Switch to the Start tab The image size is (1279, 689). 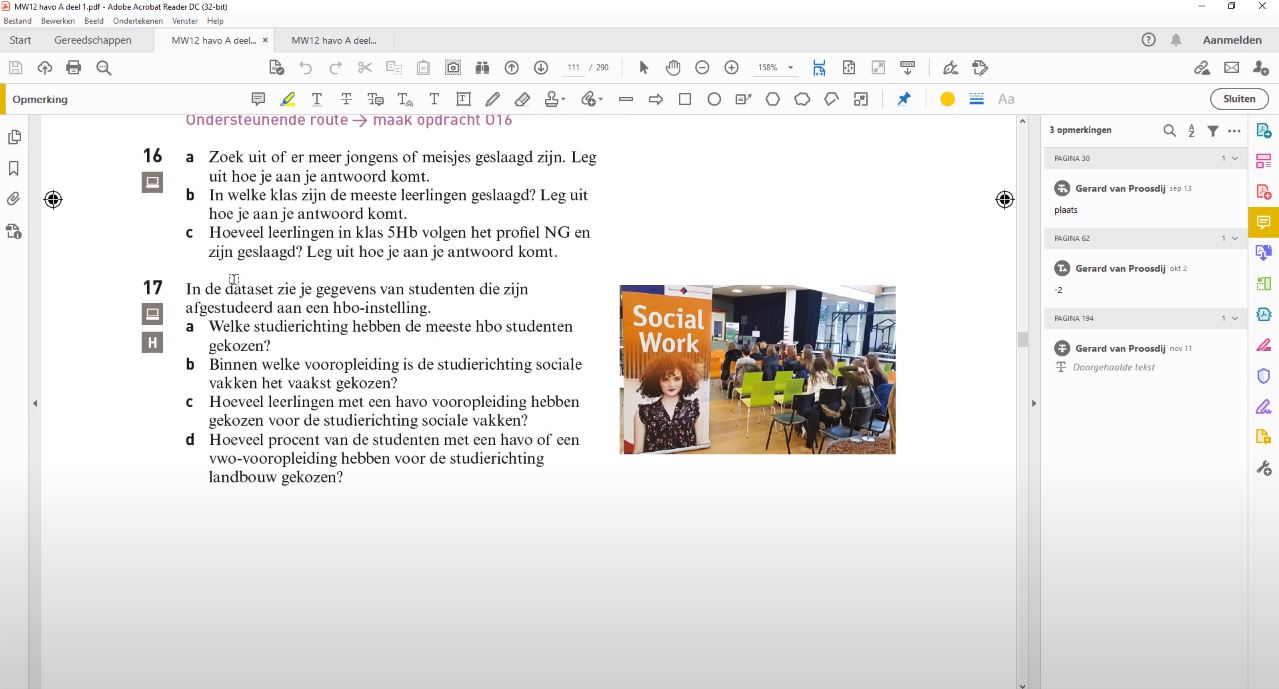coord(20,40)
